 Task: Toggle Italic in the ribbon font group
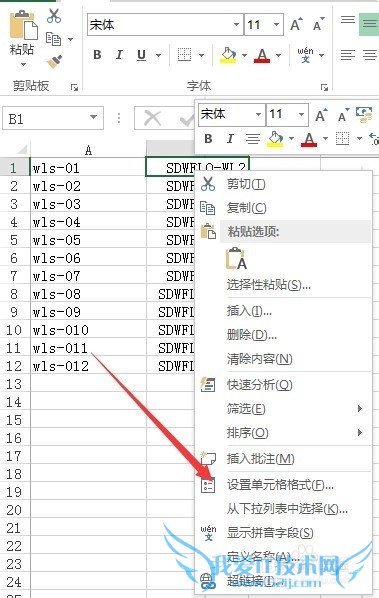click(119, 55)
